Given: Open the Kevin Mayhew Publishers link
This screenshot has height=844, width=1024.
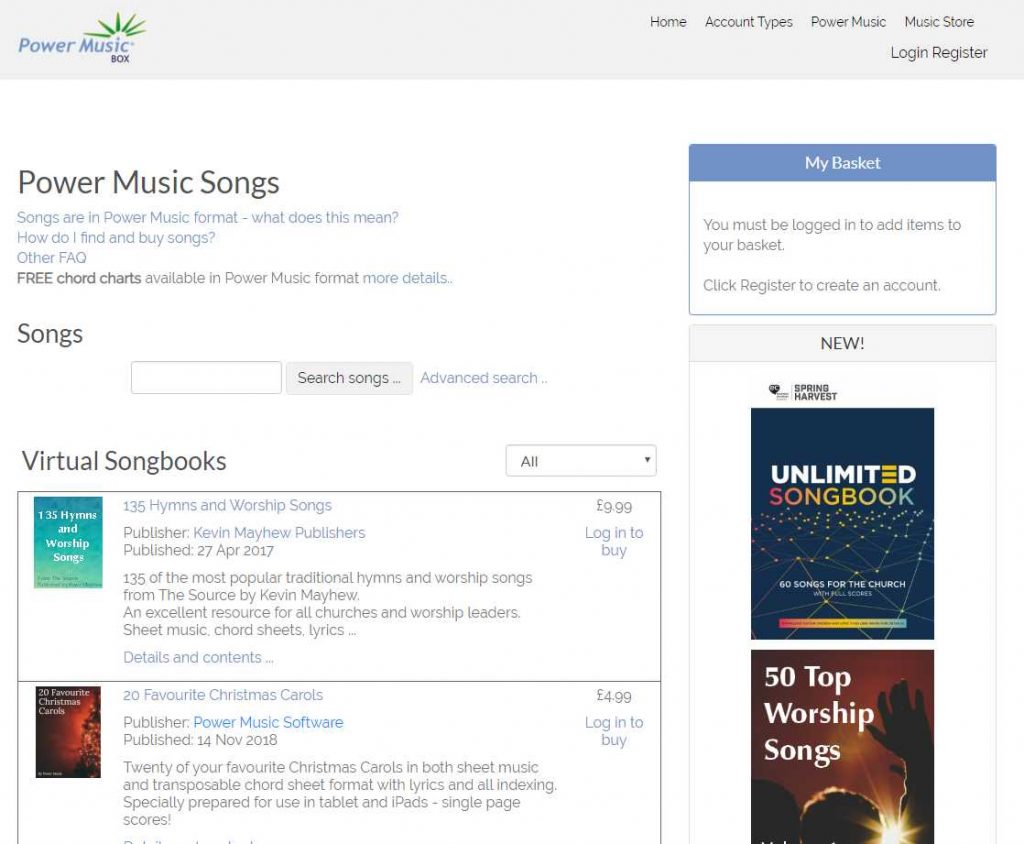Looking at the screenshot, I should pyautogui.click(x=279, y=533).
